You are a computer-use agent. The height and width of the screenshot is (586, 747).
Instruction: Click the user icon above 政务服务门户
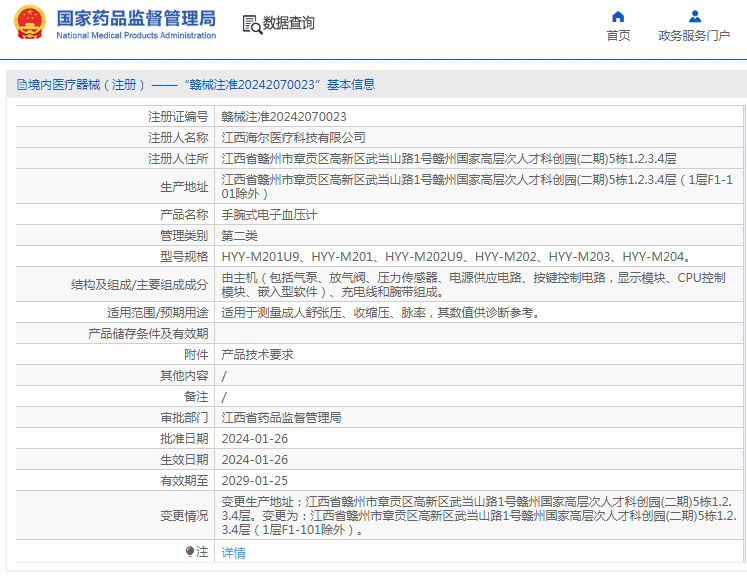pyautogui.click(x=694, y=16)
